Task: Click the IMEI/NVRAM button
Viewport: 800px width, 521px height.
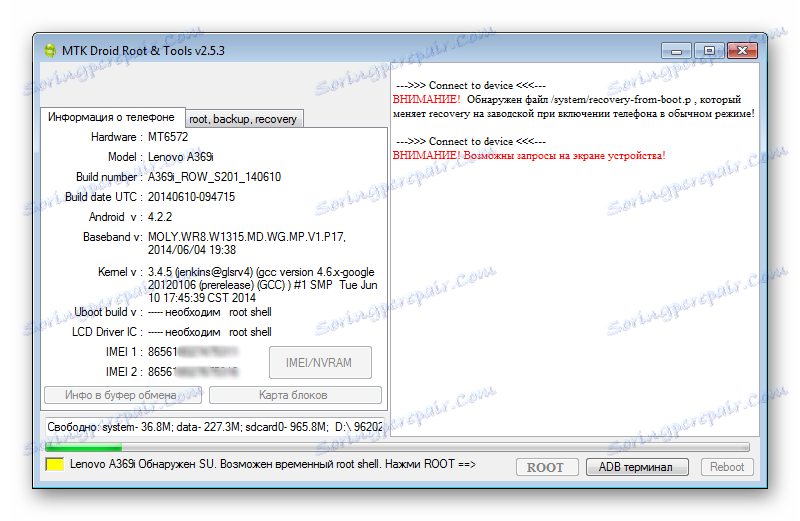Action: click(x=320, y=362)
